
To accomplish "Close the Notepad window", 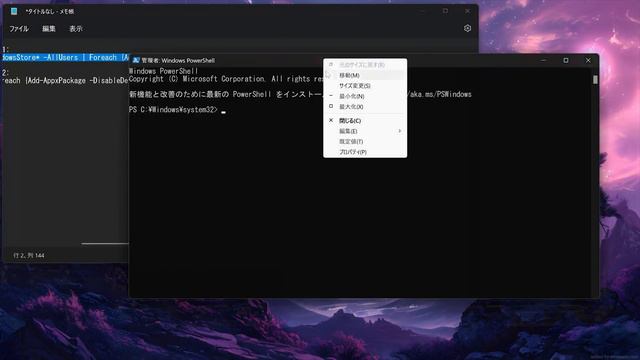I will pos(467,11).
